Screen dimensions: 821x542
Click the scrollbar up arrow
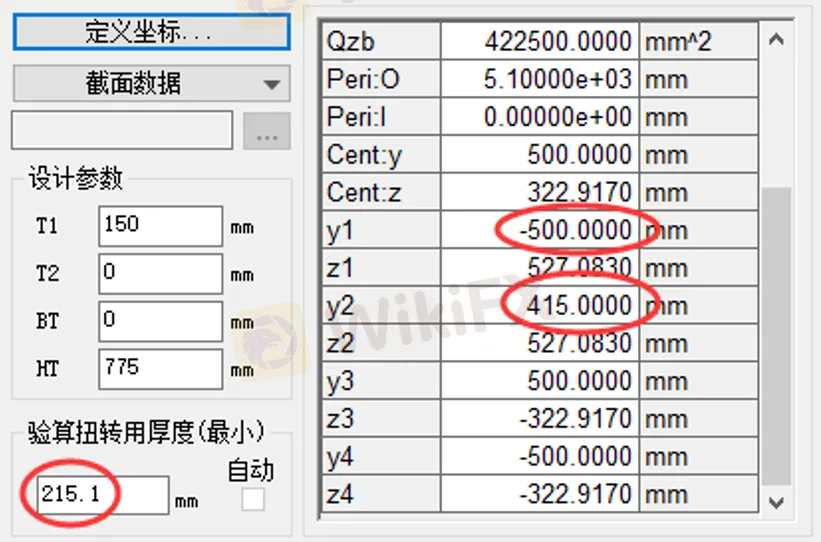pyautogui.click(x=774, y=41)
